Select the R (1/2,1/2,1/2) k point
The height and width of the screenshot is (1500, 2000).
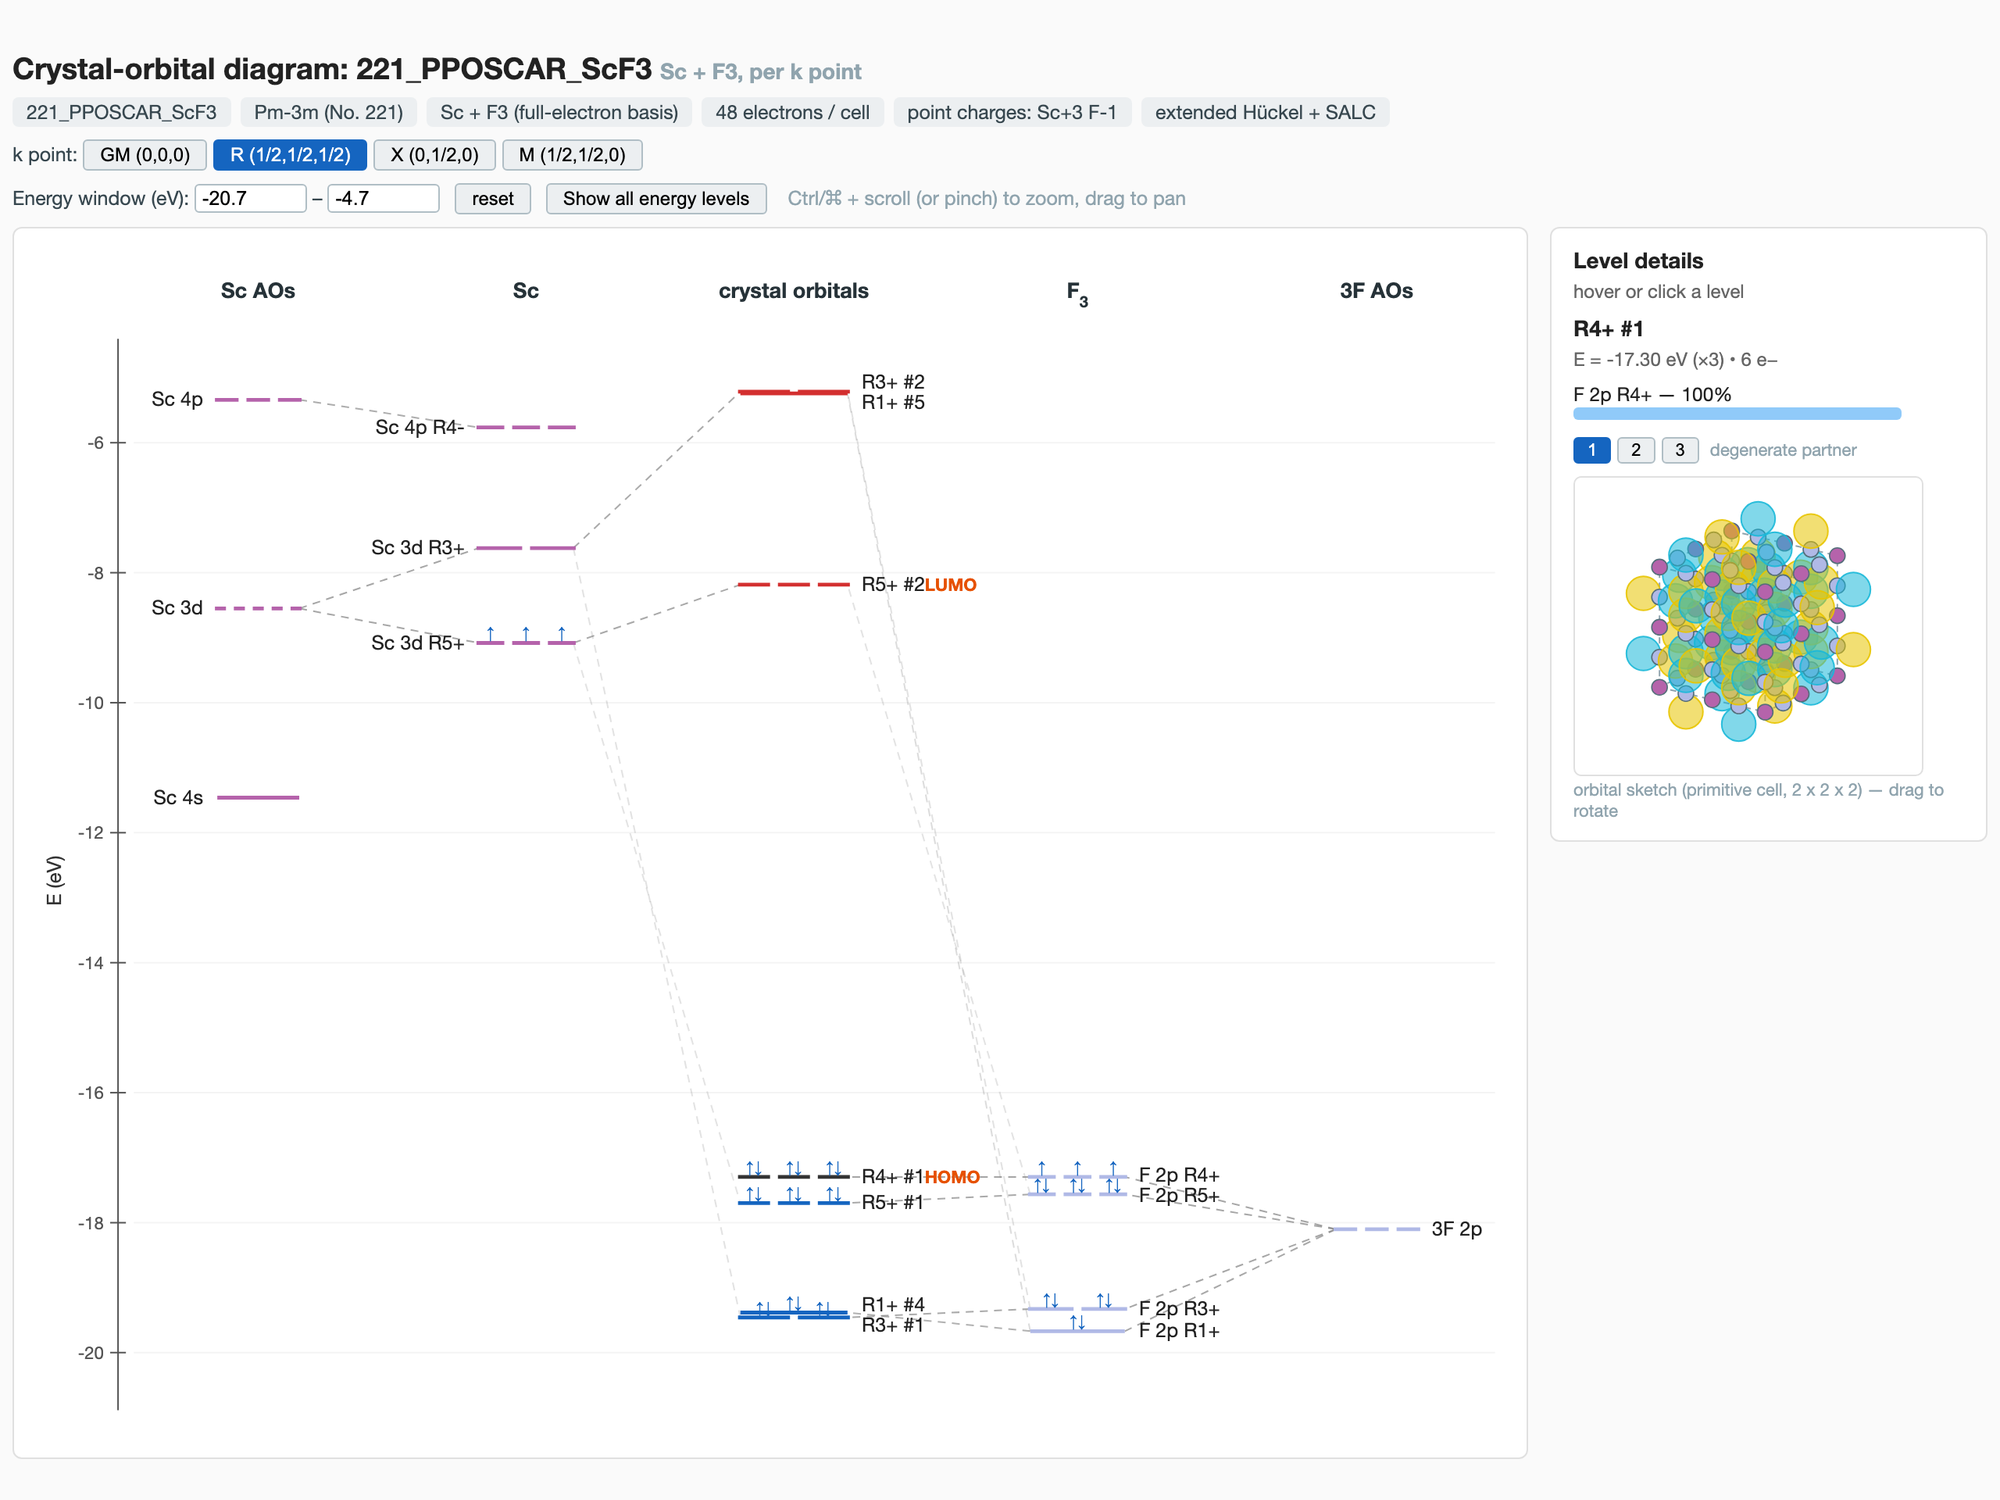[x=290, y=155]
